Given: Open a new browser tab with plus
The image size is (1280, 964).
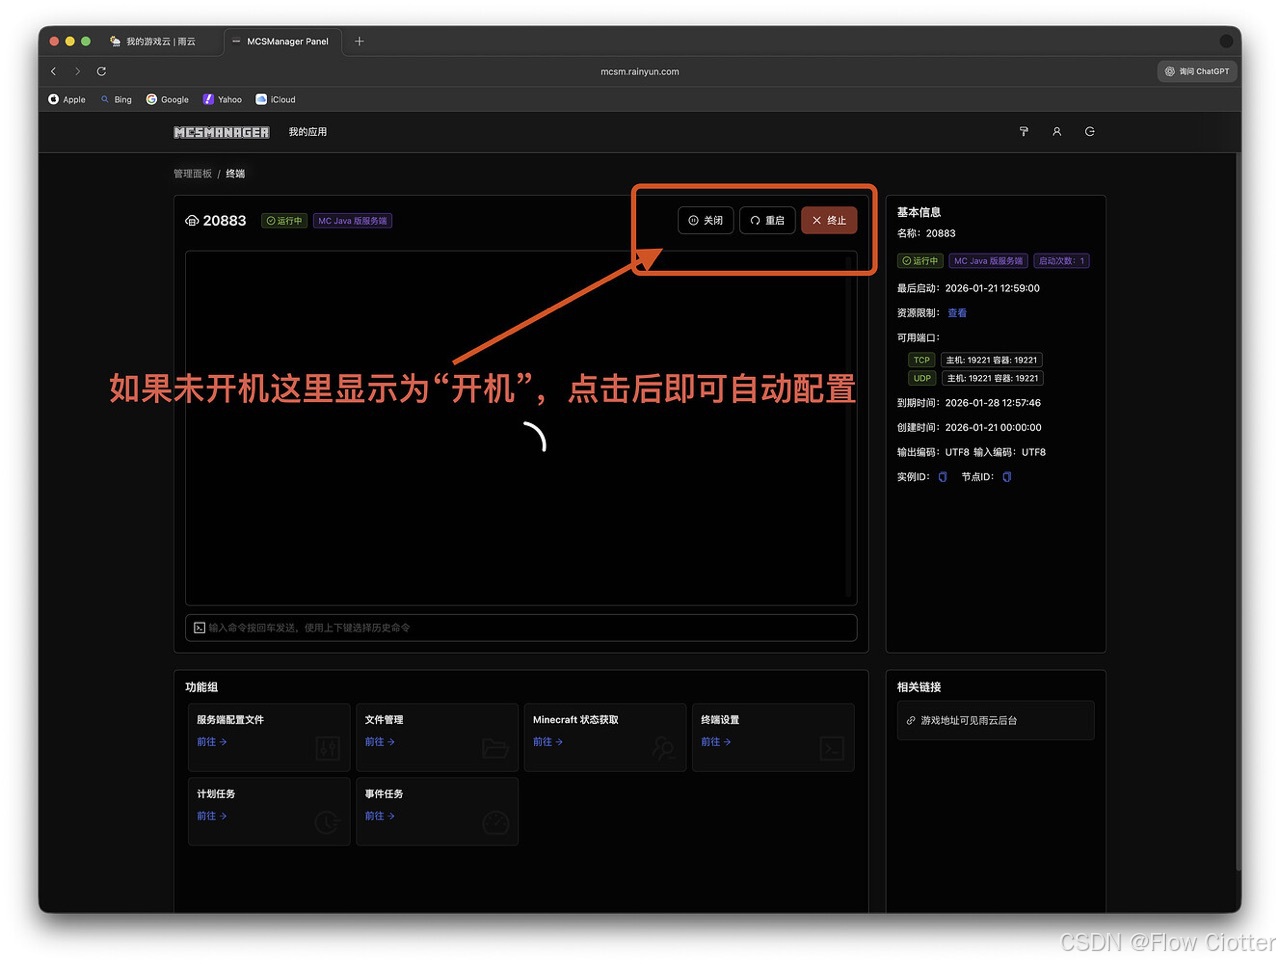Looking at the screenshot, I should pyautogui.click(x=359, y=41).
